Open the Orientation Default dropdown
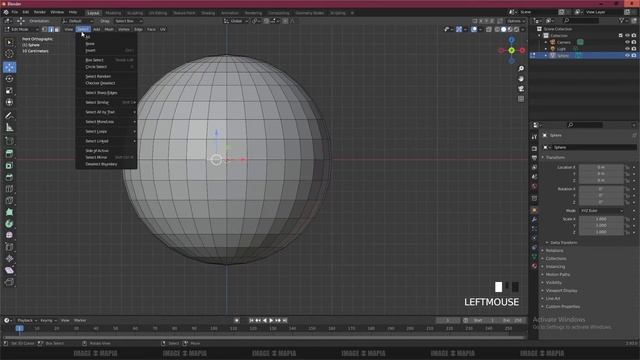 (78, 21)
